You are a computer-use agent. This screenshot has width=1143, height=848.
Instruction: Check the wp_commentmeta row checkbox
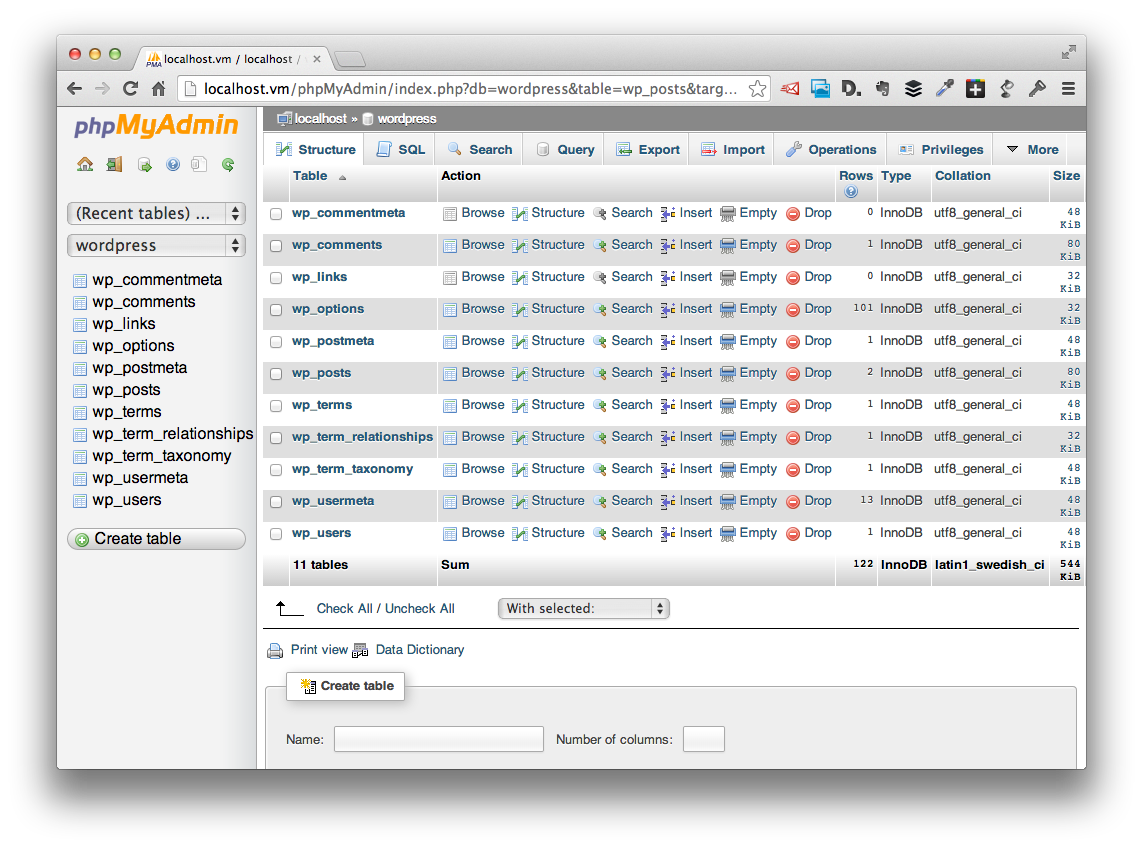point(276,214)
